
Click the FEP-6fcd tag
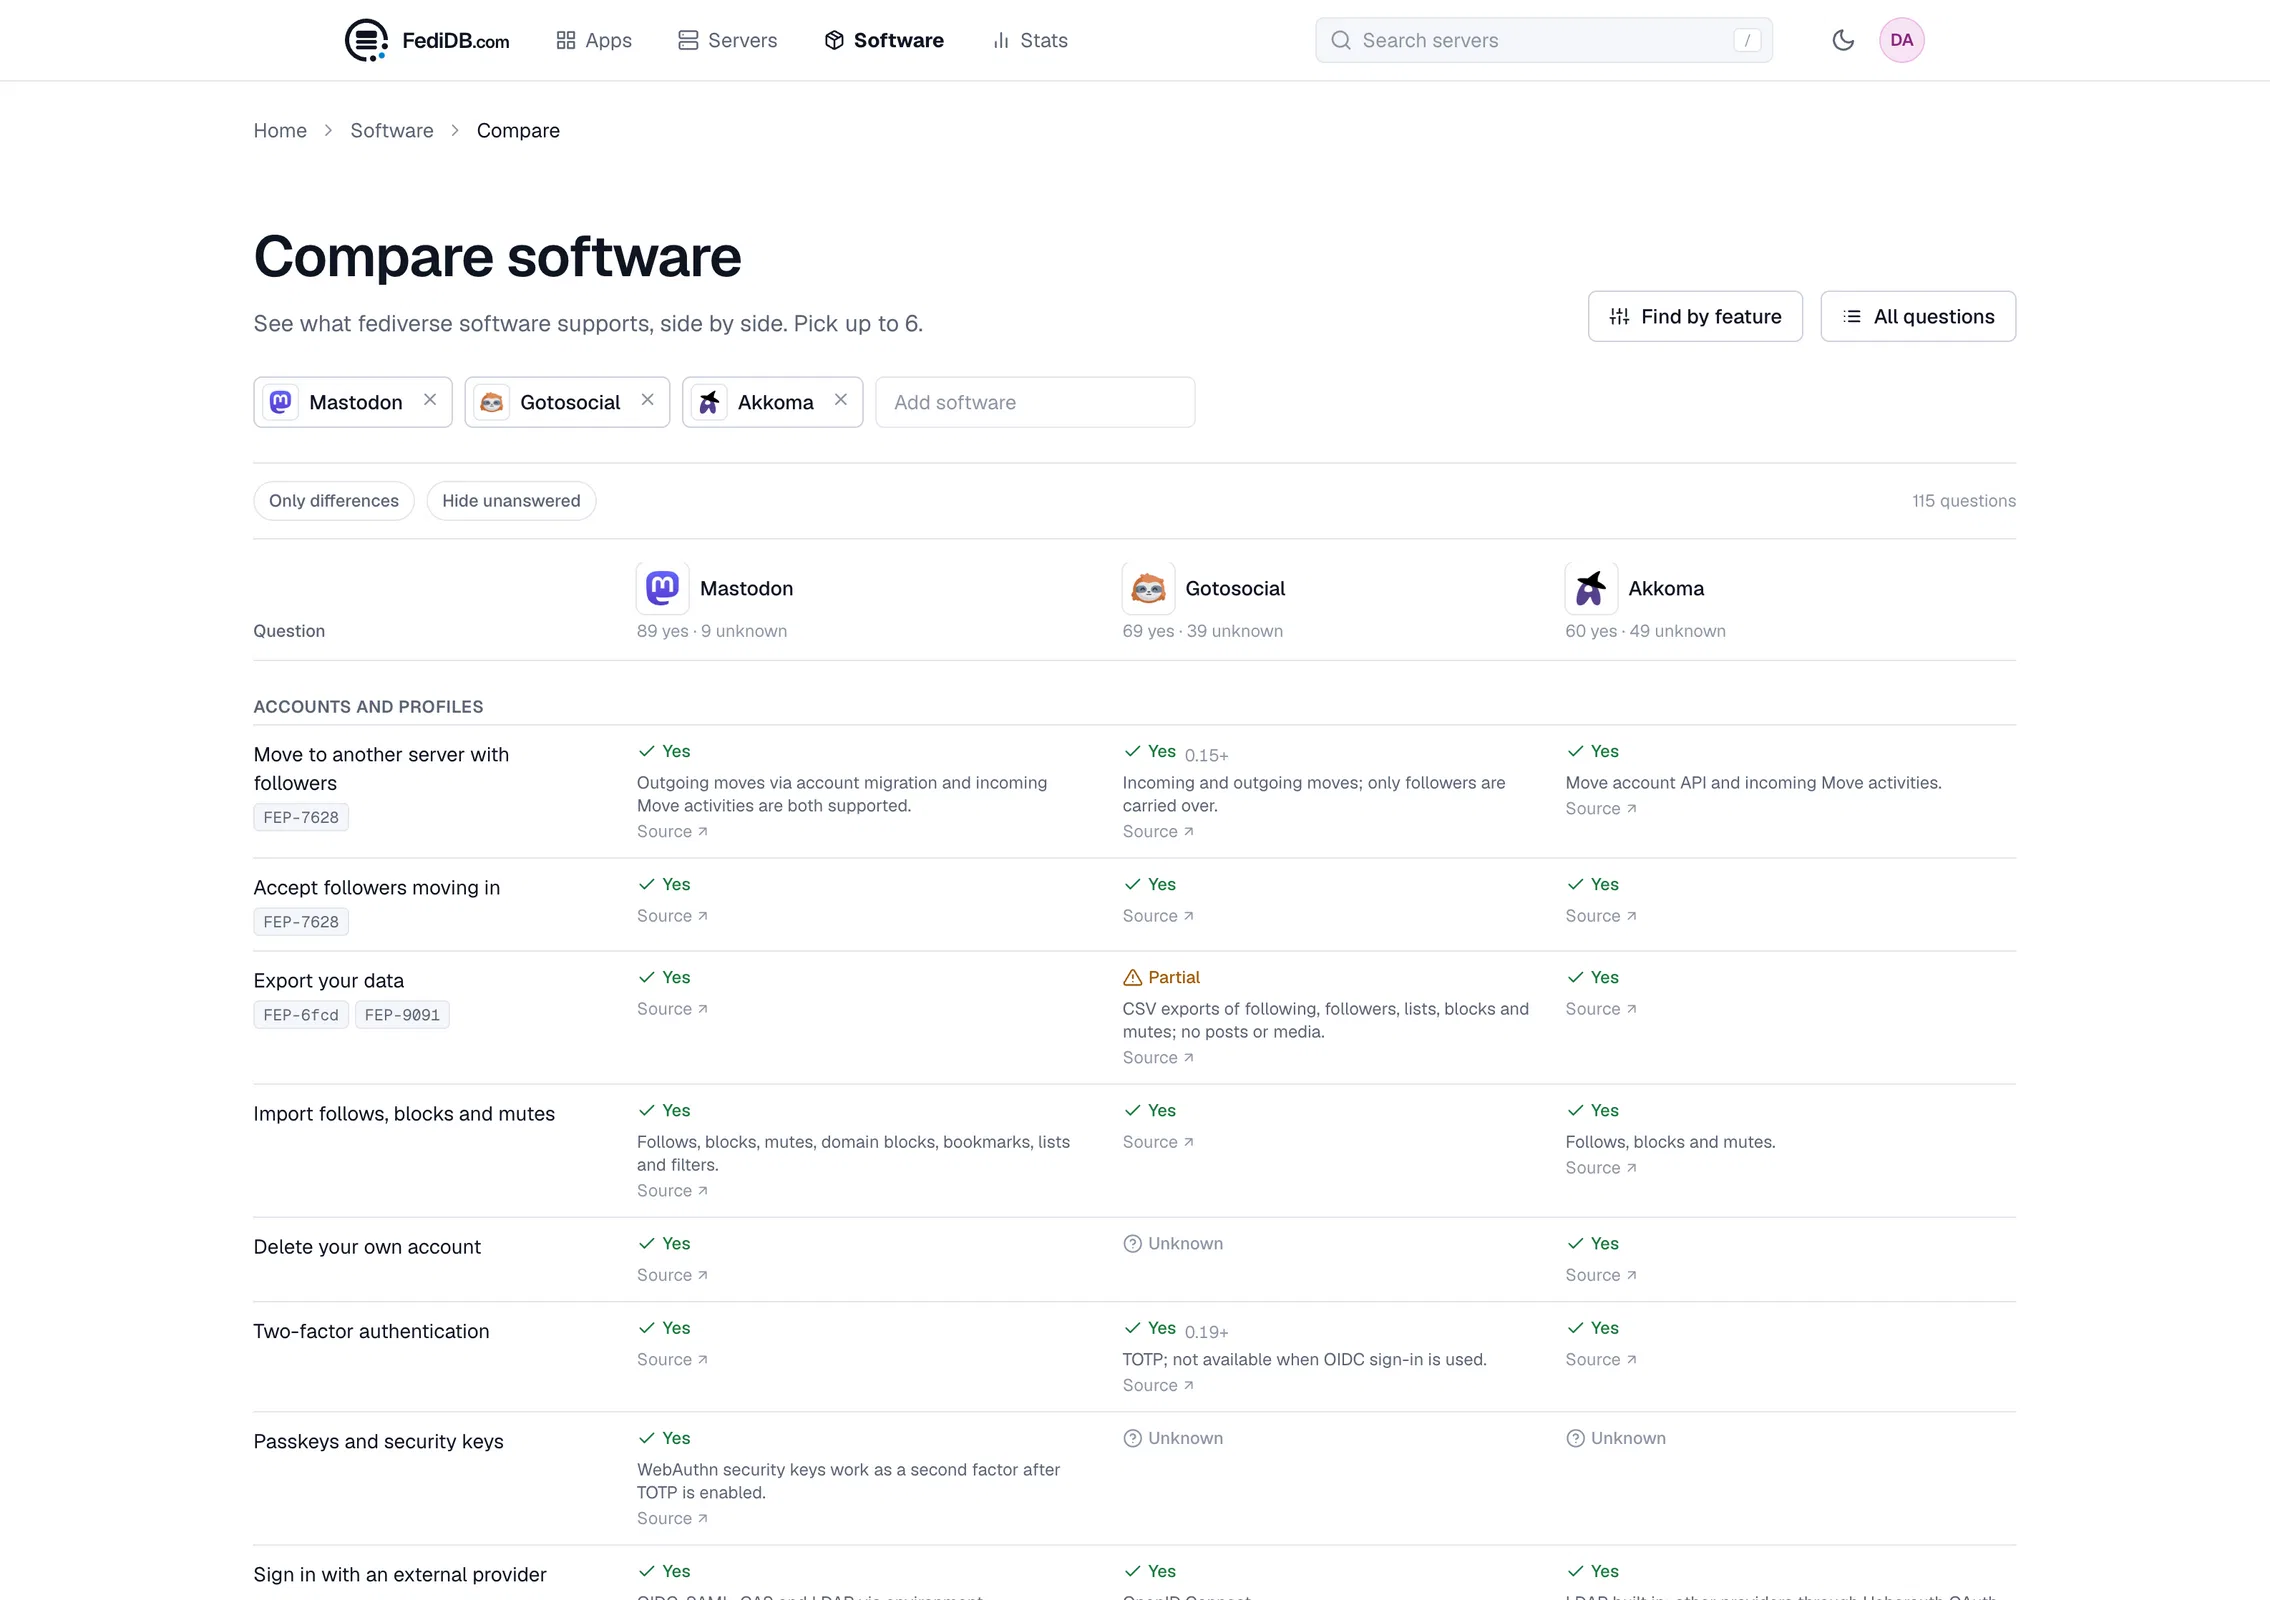[x=301, y=1014]
